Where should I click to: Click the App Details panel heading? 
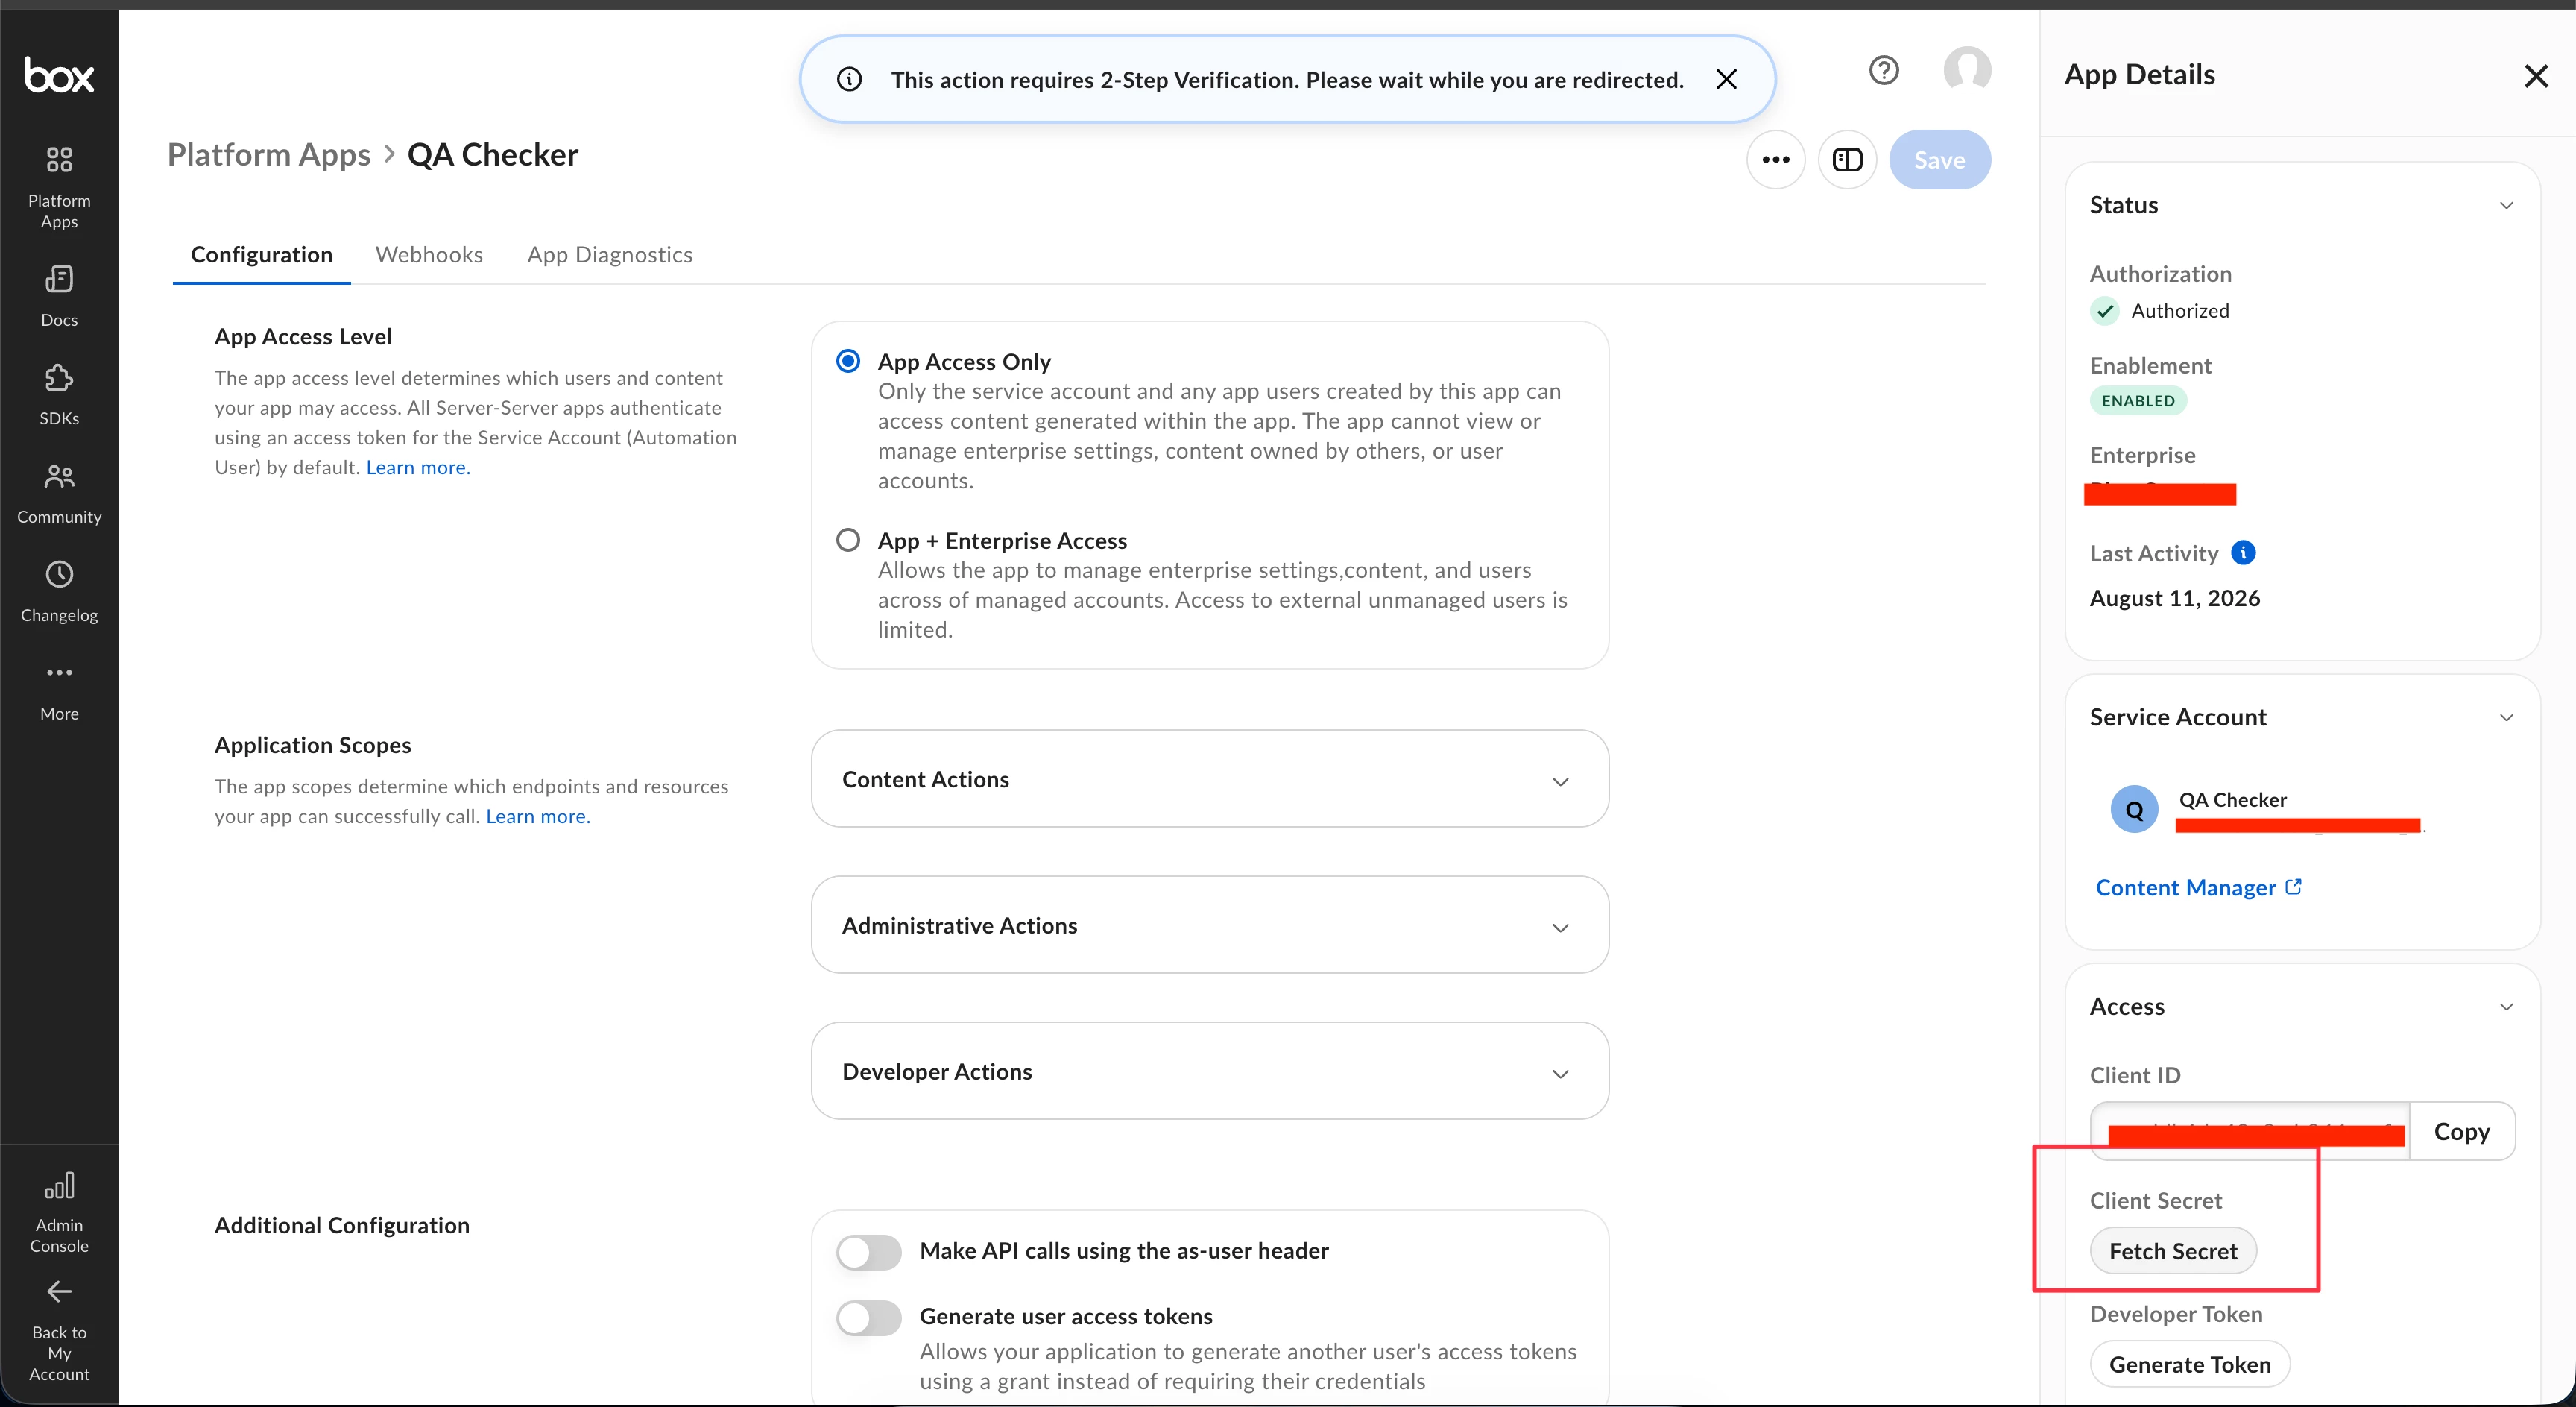pyautogui.click(x=2140, y=74)
